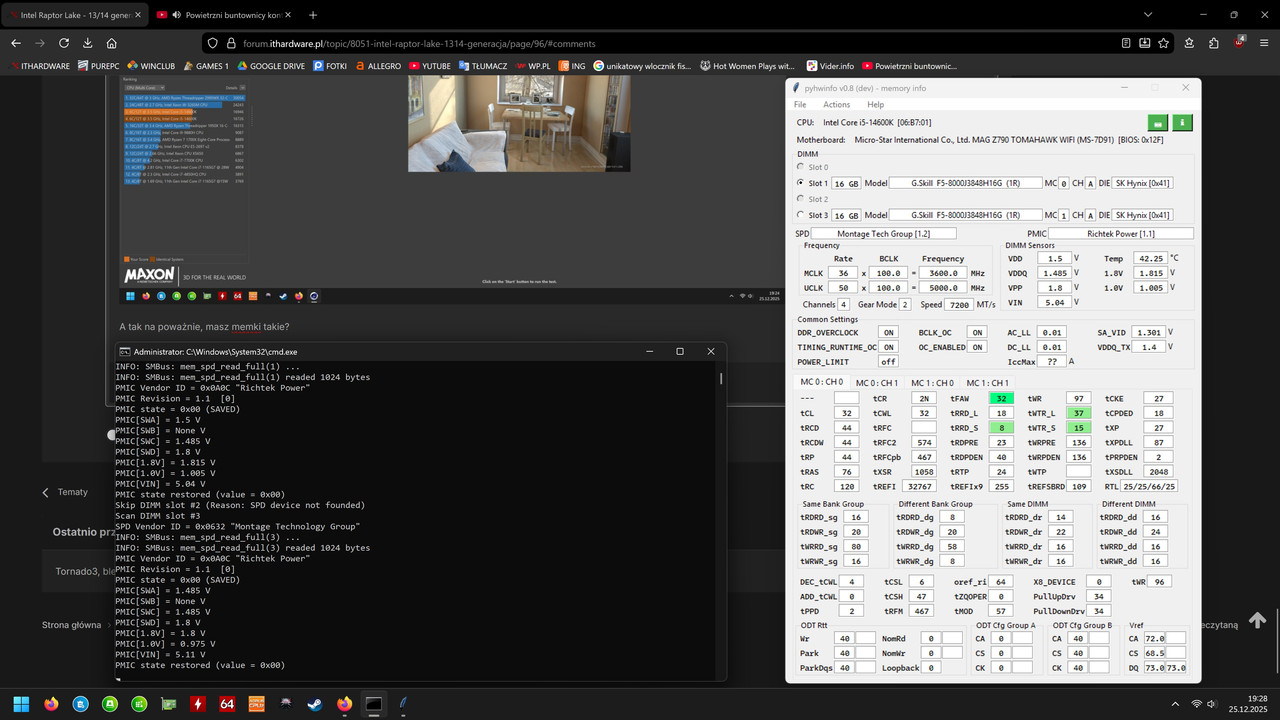Open the volume tray icon
The width and height of the screenshot is (1280, 720).
coord(1214,704)
